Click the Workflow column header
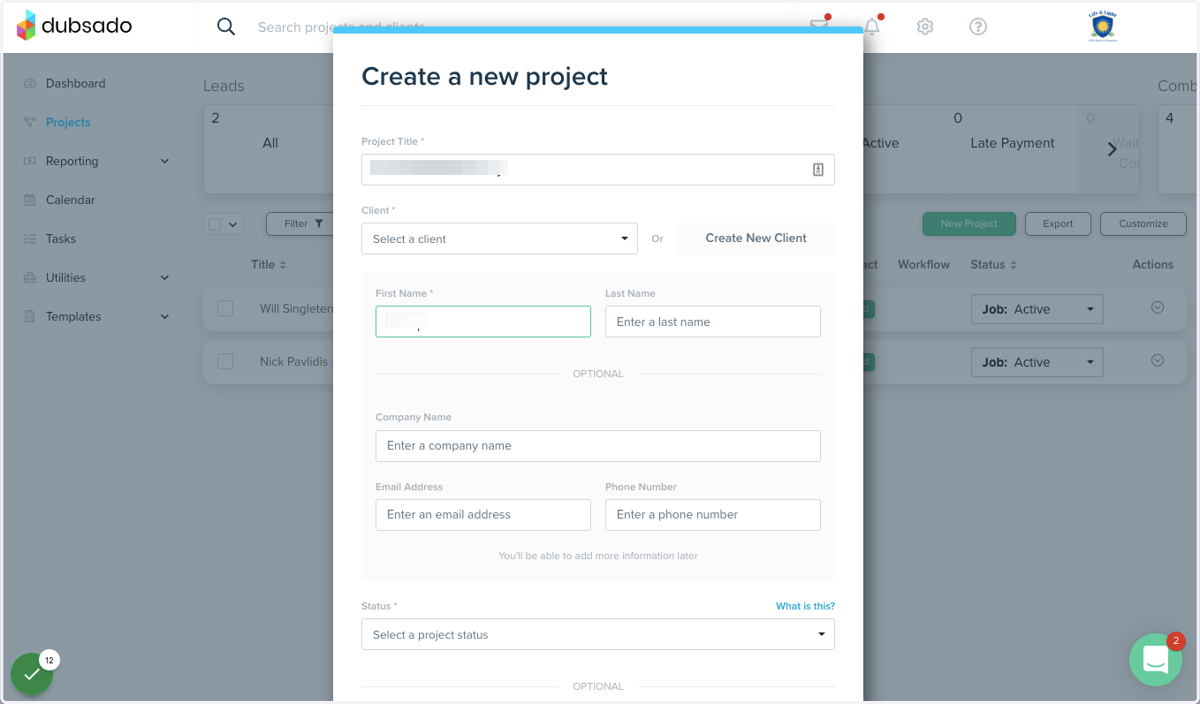Image resolution: width=1200 pixels, height=704 pixels. (x=923, y=265)
